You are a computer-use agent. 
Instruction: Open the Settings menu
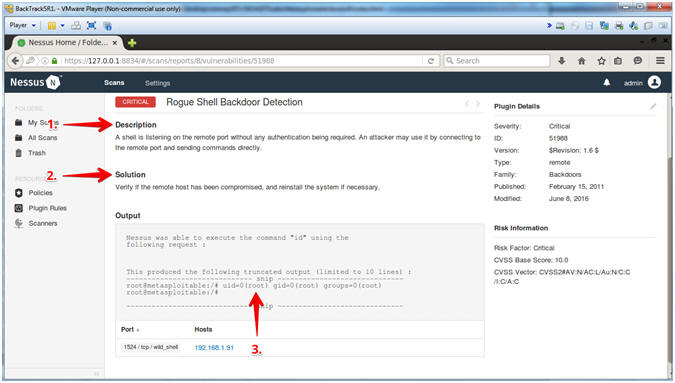coord(157,83)
